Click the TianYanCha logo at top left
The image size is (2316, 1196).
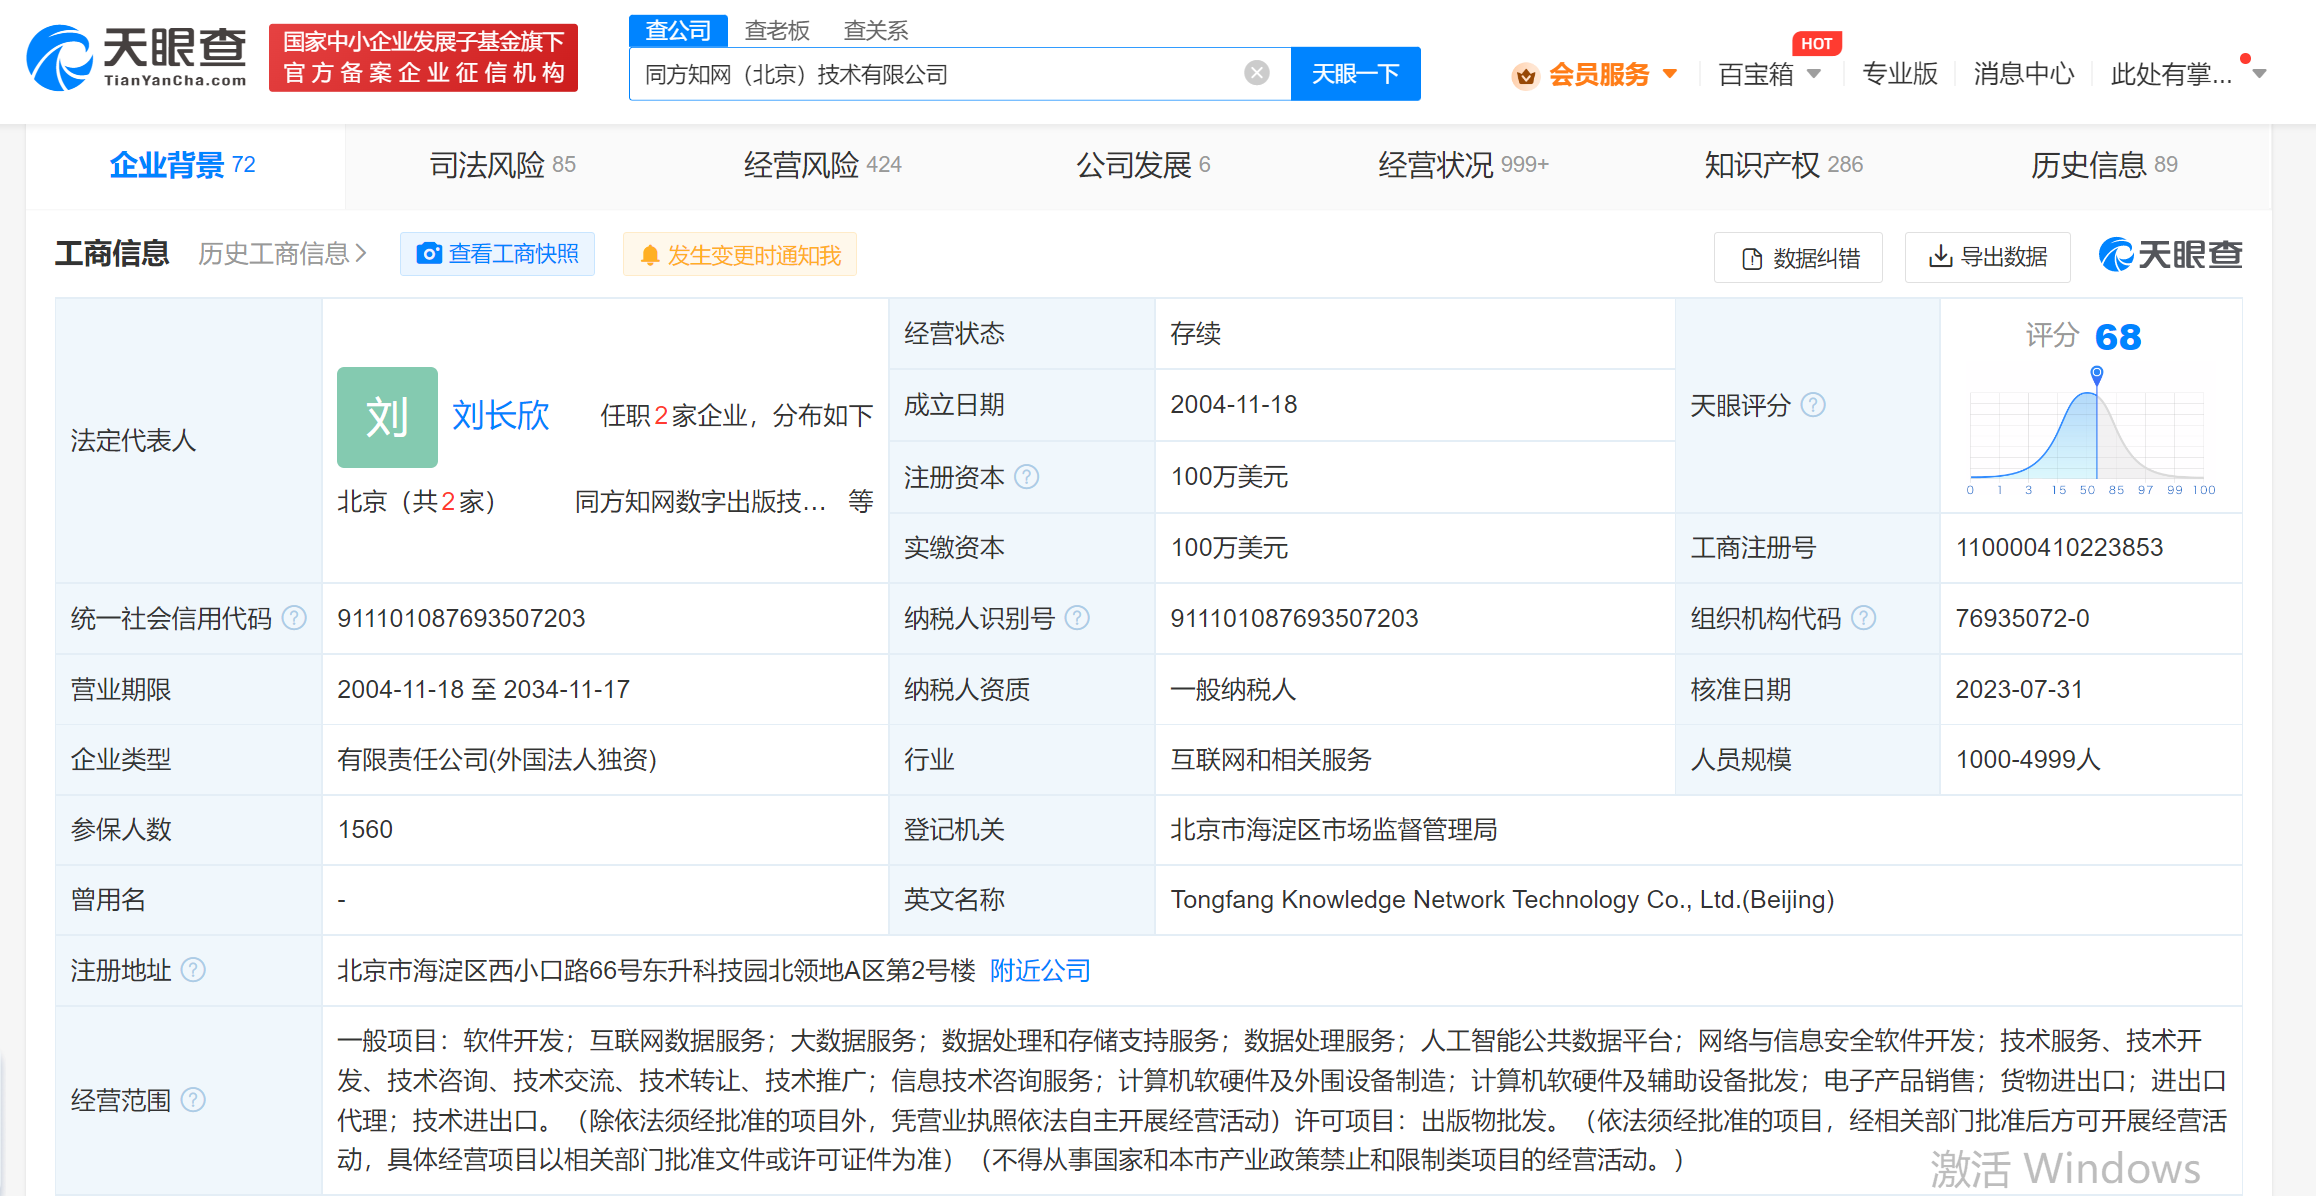click(137, 58)
